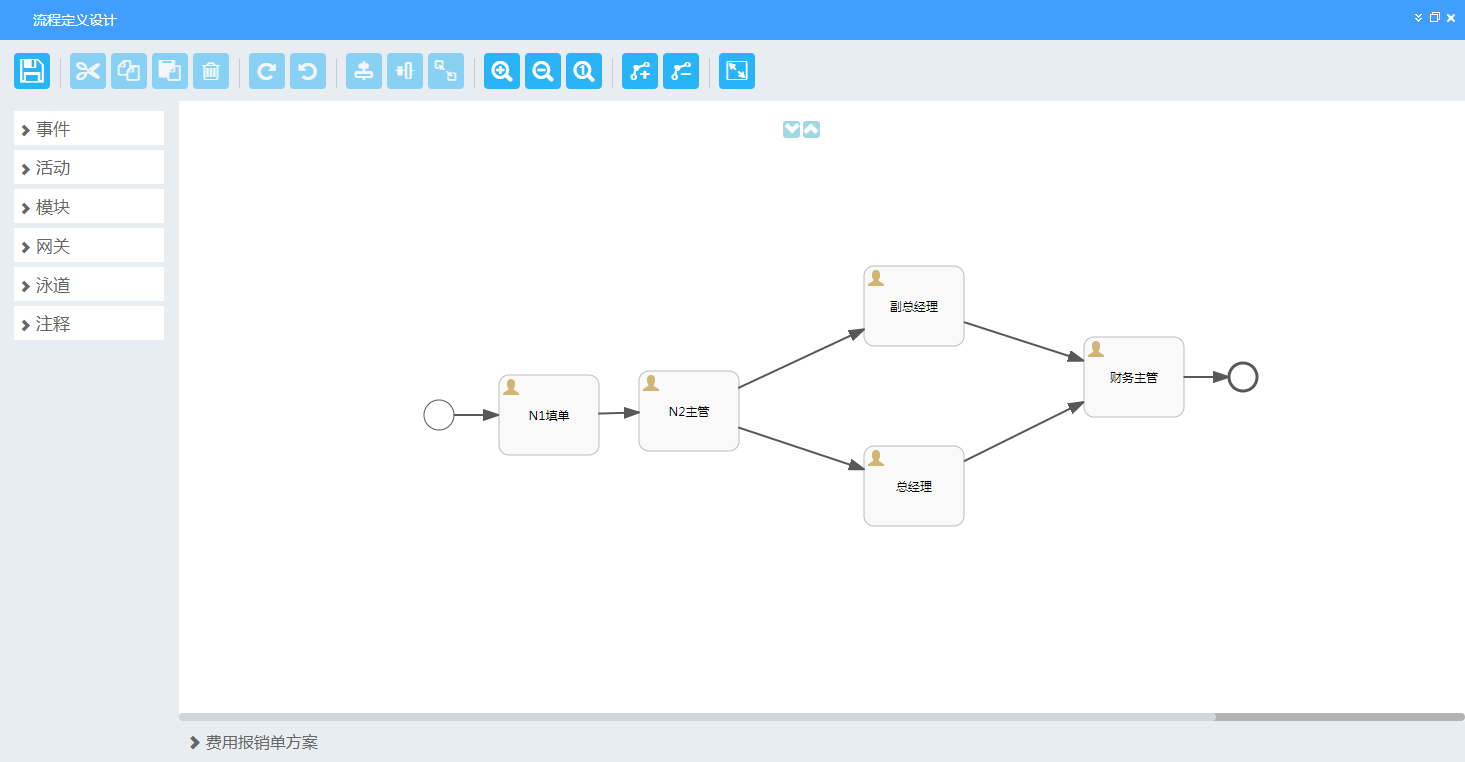Click the horizontal scrollbar thumb under canvas

point(697,717)
